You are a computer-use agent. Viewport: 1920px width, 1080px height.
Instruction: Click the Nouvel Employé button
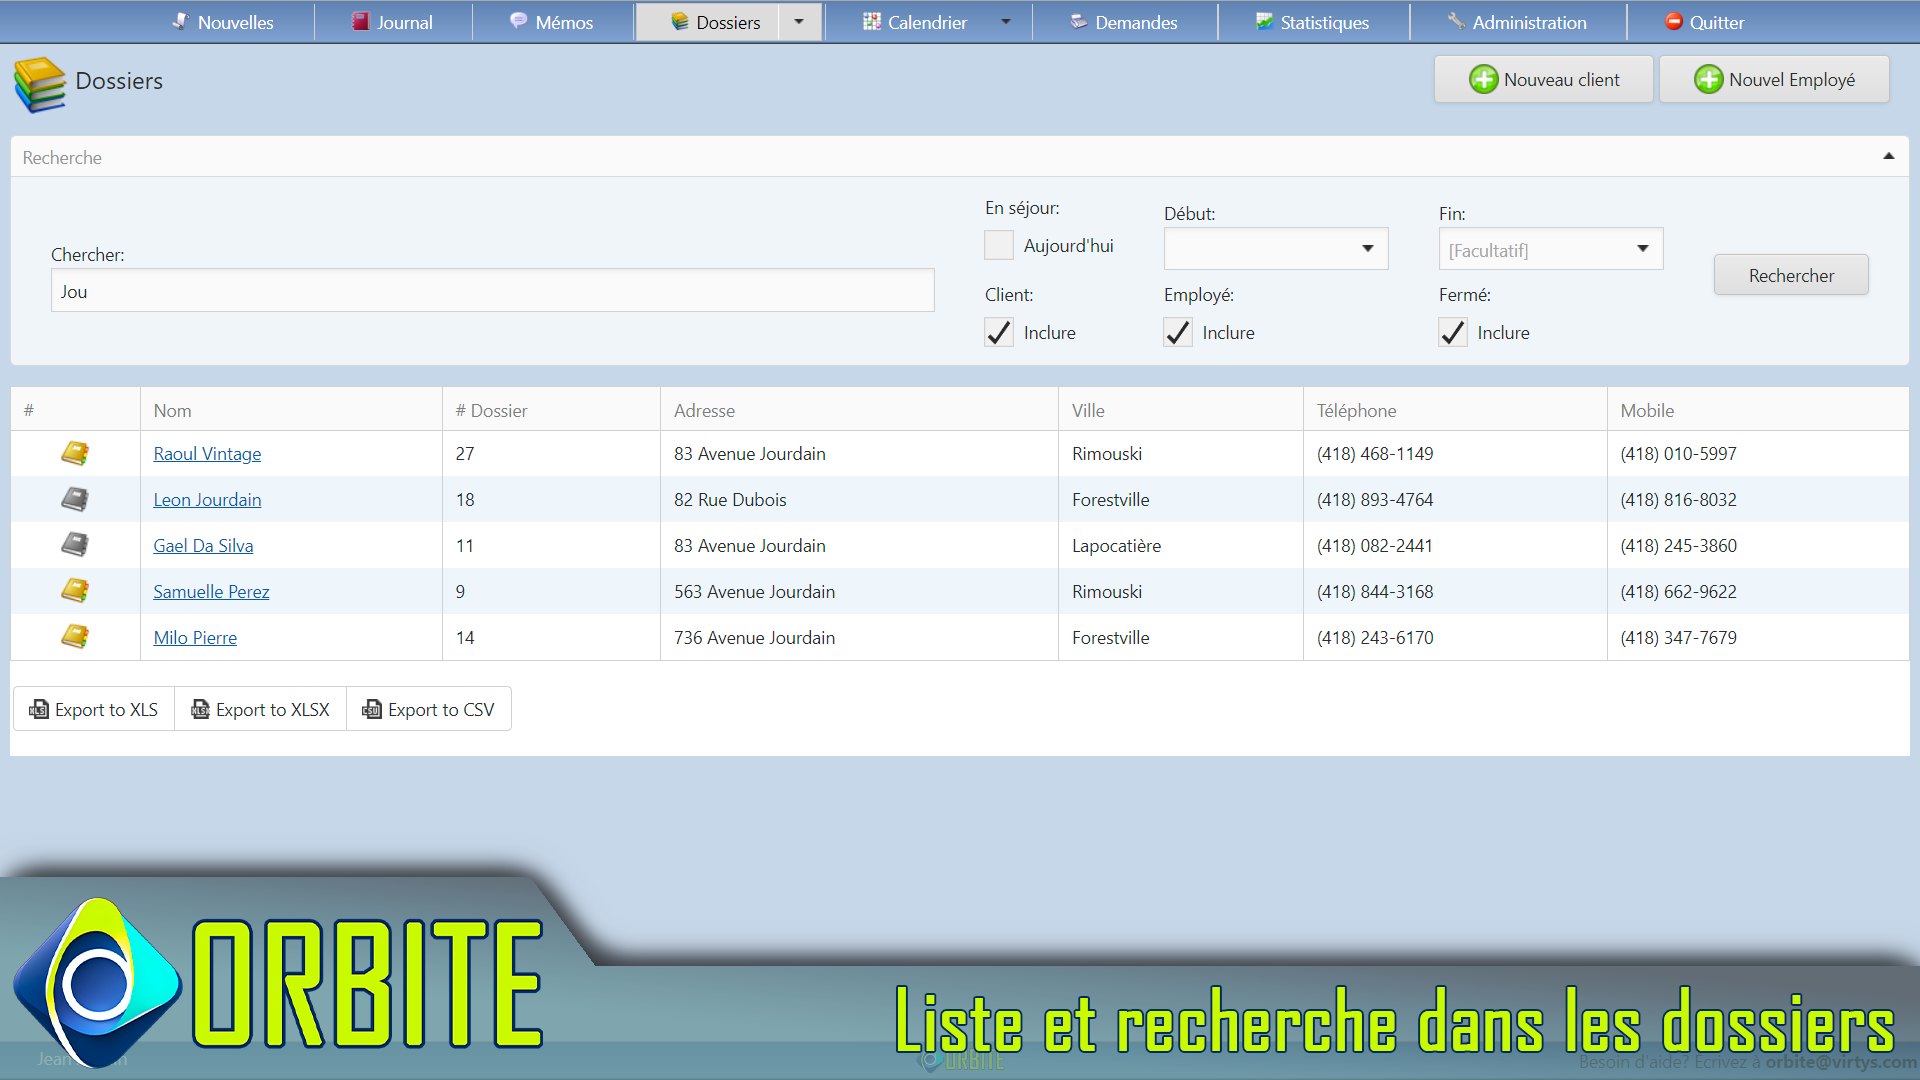[x=1774, y=79]
